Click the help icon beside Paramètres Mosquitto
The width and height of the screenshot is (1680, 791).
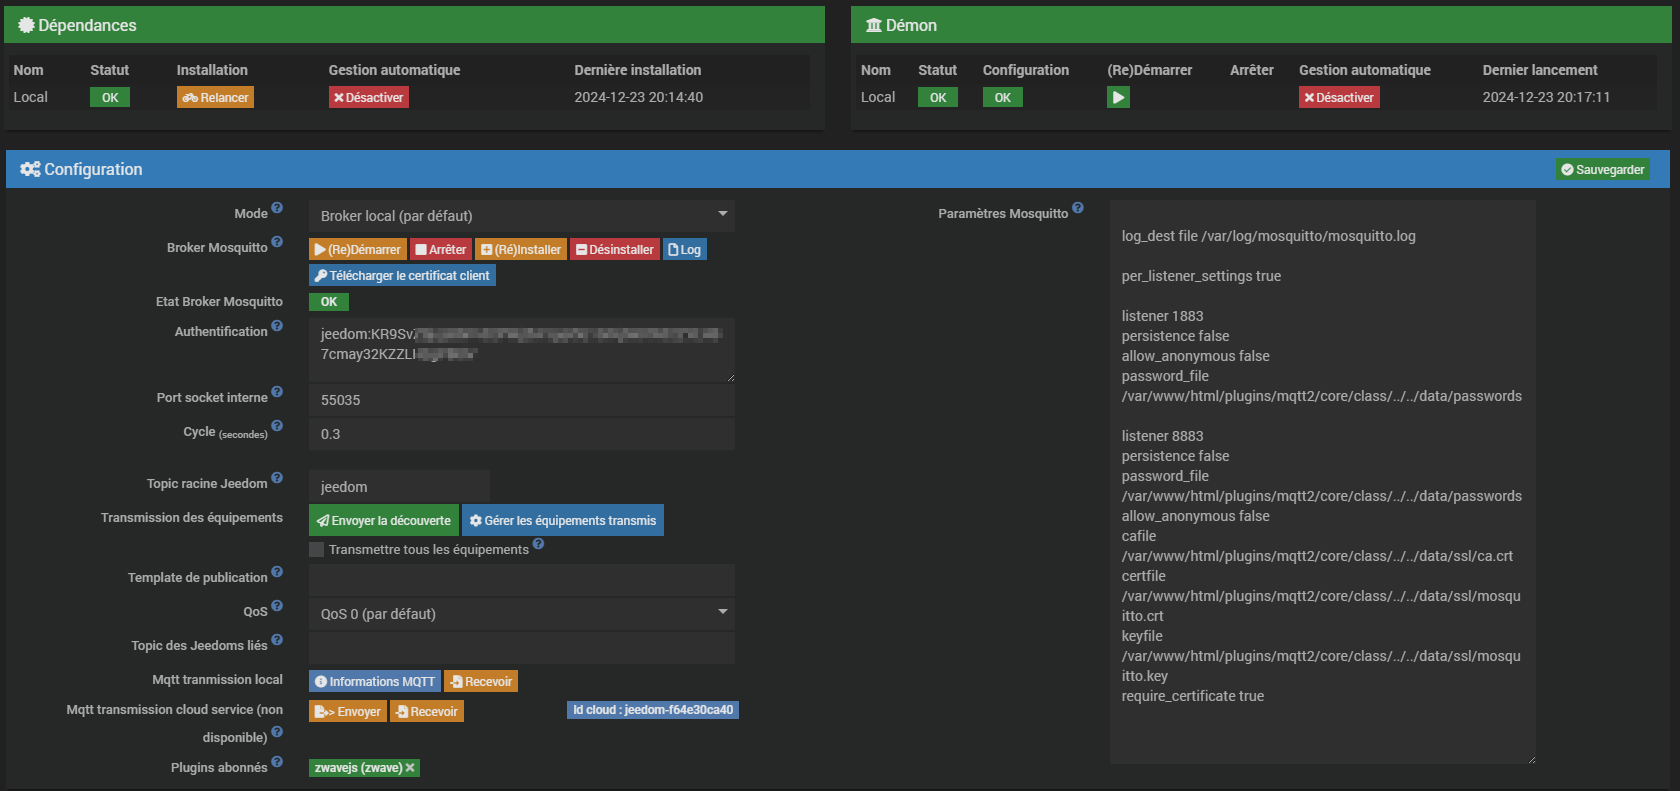[x=1078, y=208]
